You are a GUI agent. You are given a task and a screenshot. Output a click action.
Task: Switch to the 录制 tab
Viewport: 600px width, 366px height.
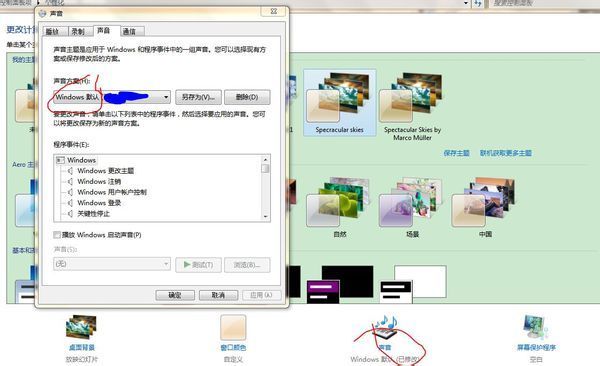pyautogui.click(x=80, y=31)
